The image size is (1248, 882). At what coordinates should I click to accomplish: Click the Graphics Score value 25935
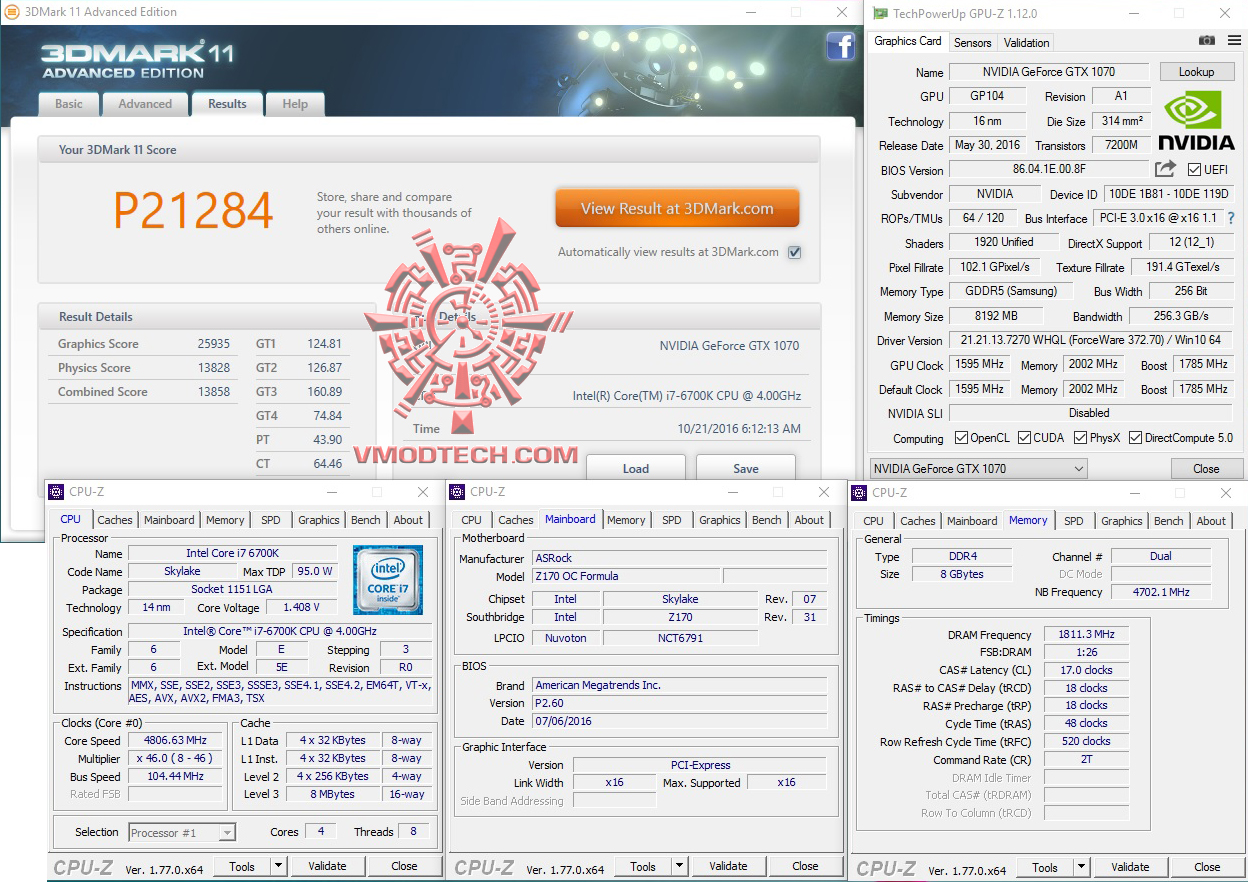[213, 344]
